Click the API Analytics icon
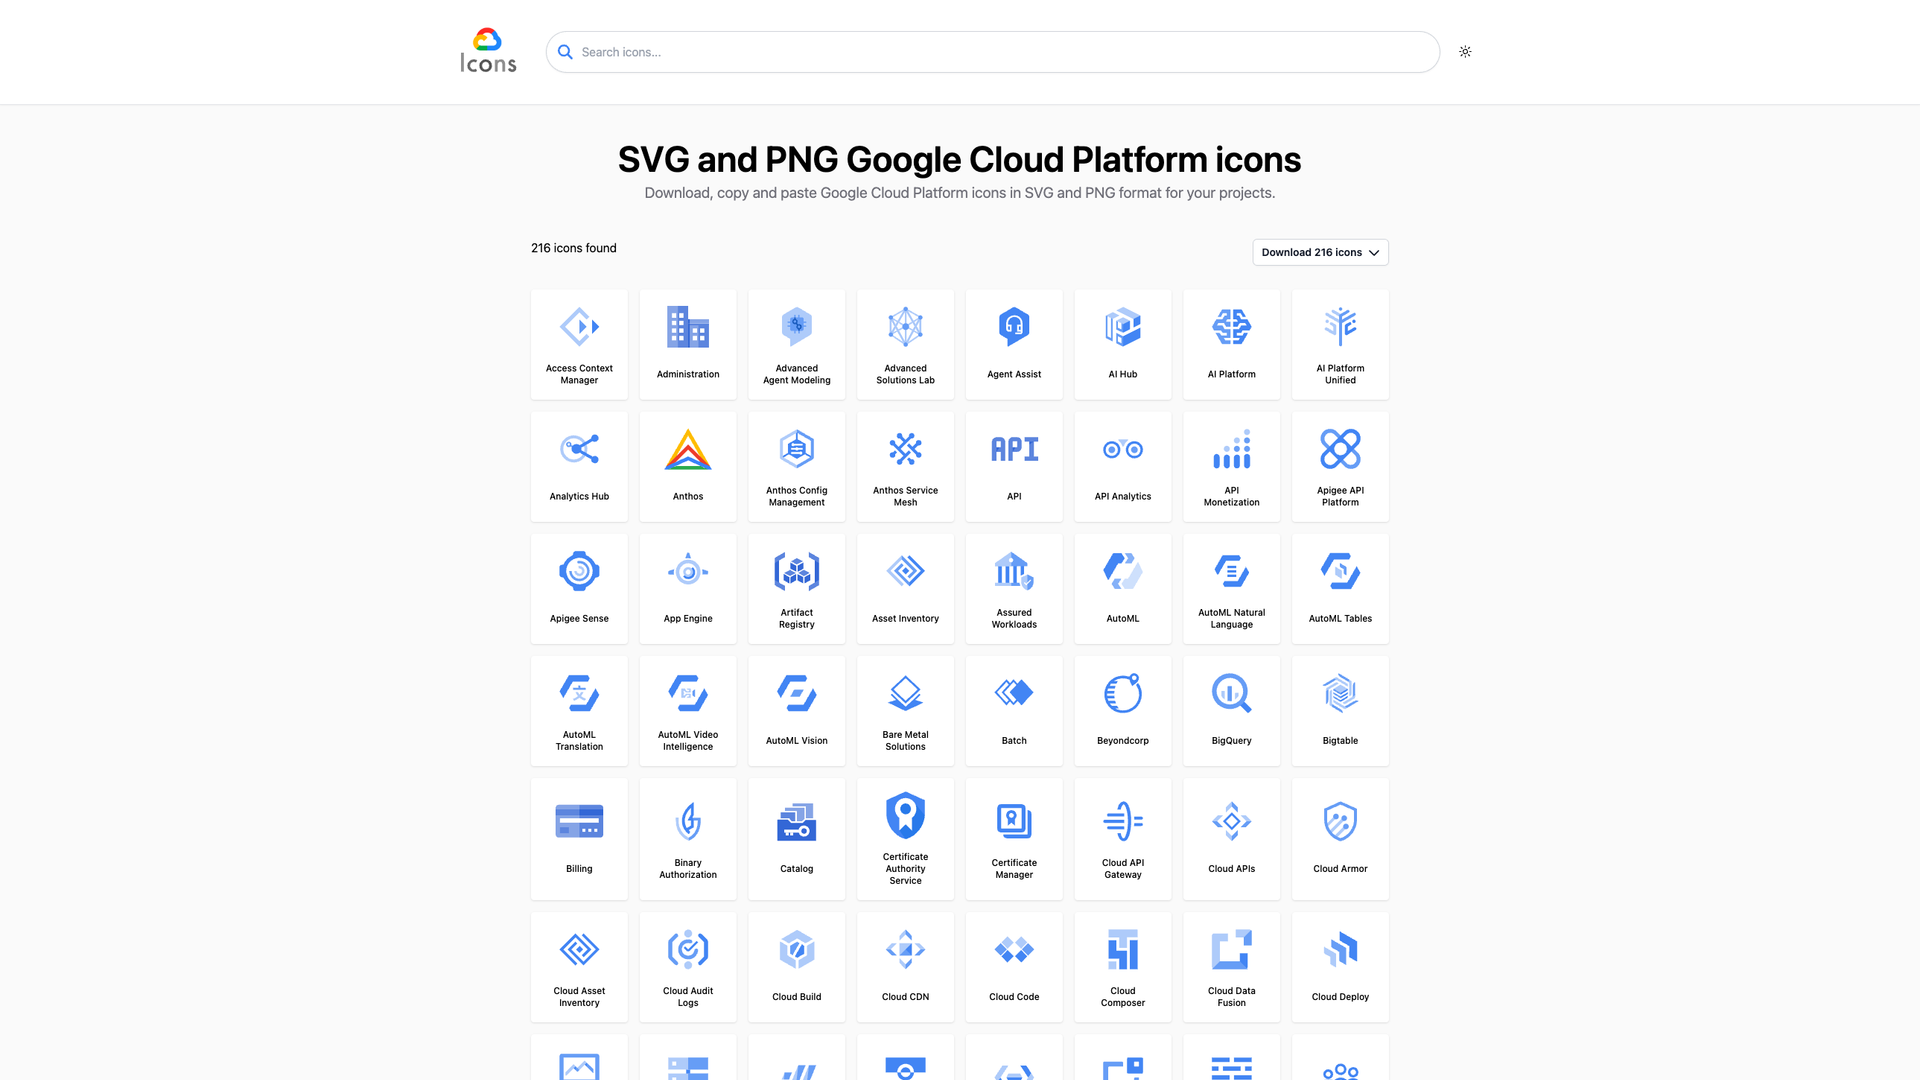The width and height of the screenshot is (1920, 1080). point(1122,448)
